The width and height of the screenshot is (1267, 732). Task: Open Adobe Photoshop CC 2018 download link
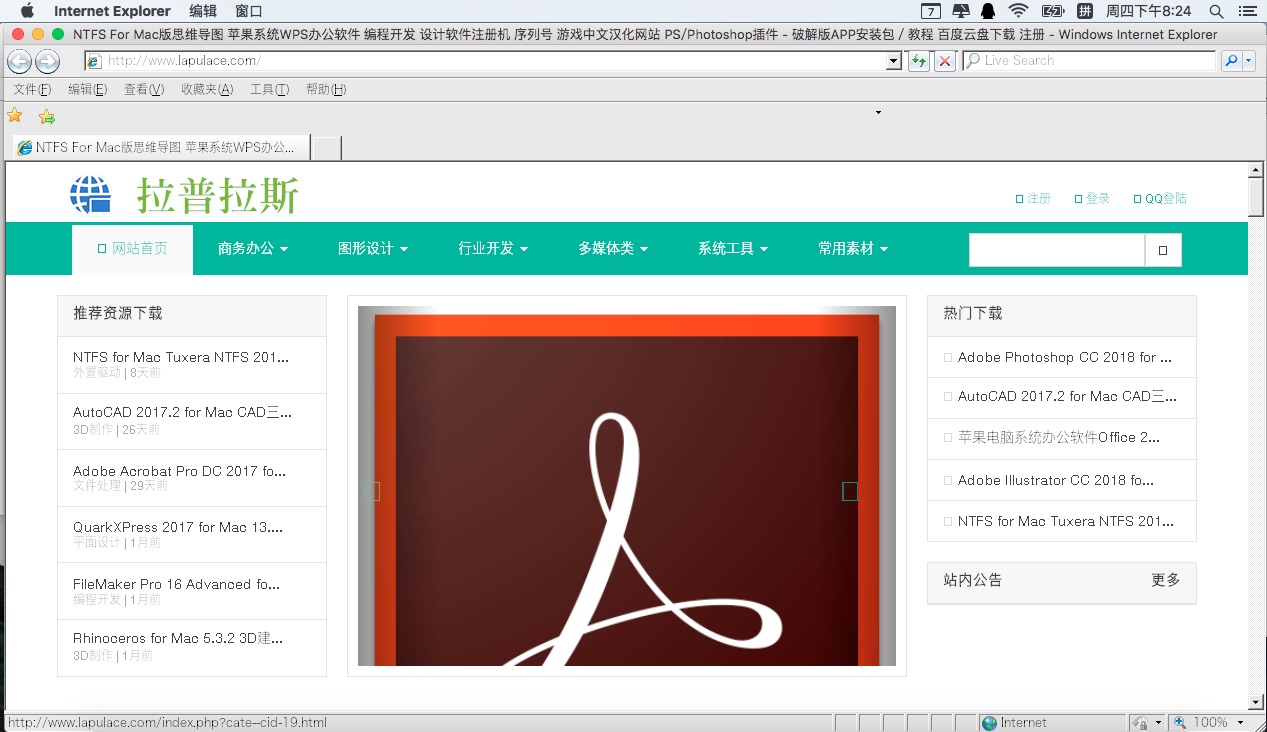coord(1064,357)
